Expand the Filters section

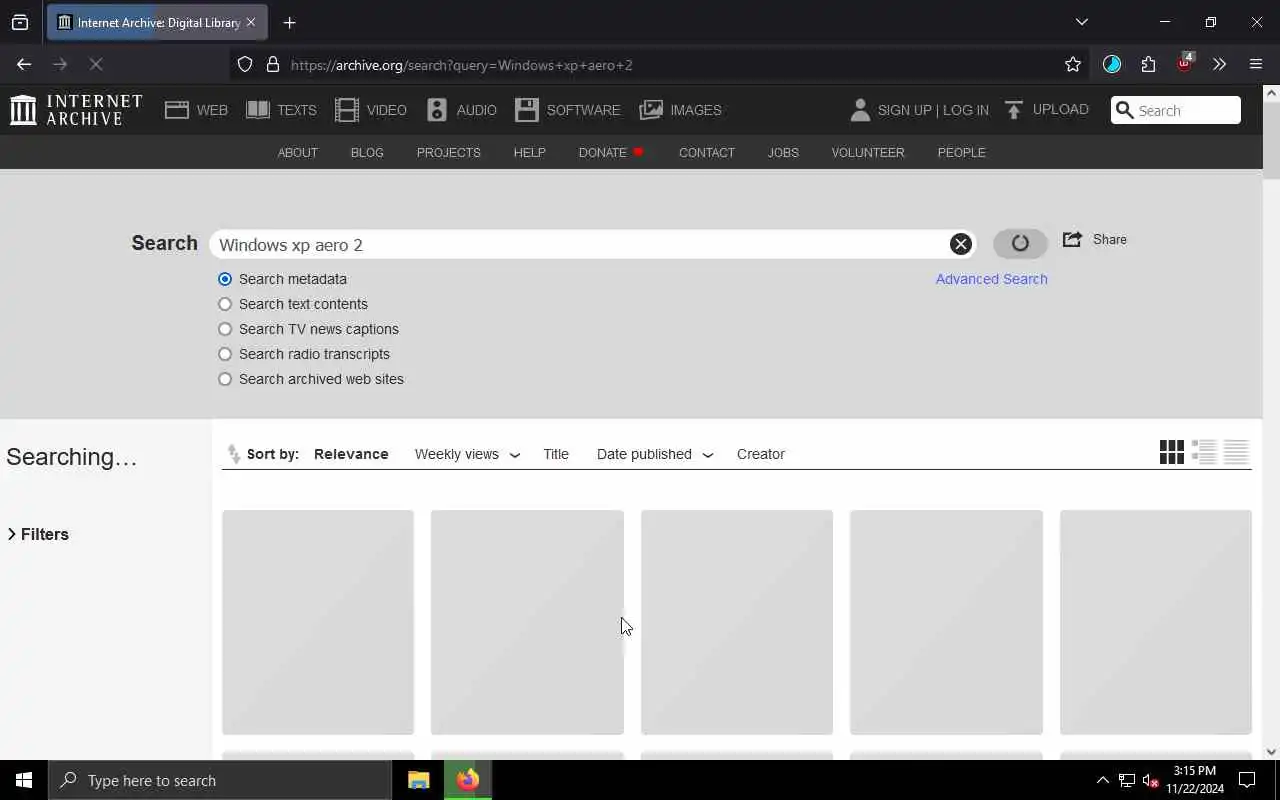(38, 534)
